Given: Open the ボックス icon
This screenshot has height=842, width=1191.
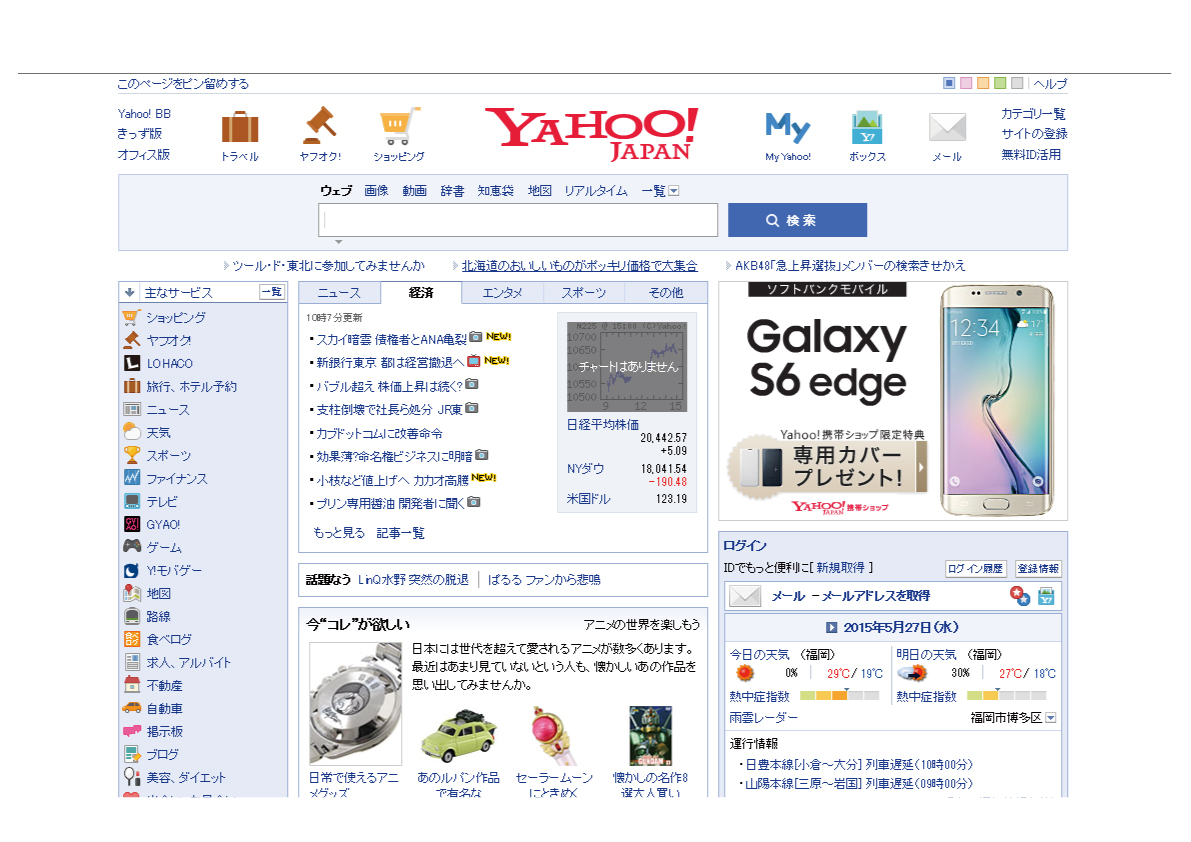Looking at the screenshot, I should [x=867, y=127].
